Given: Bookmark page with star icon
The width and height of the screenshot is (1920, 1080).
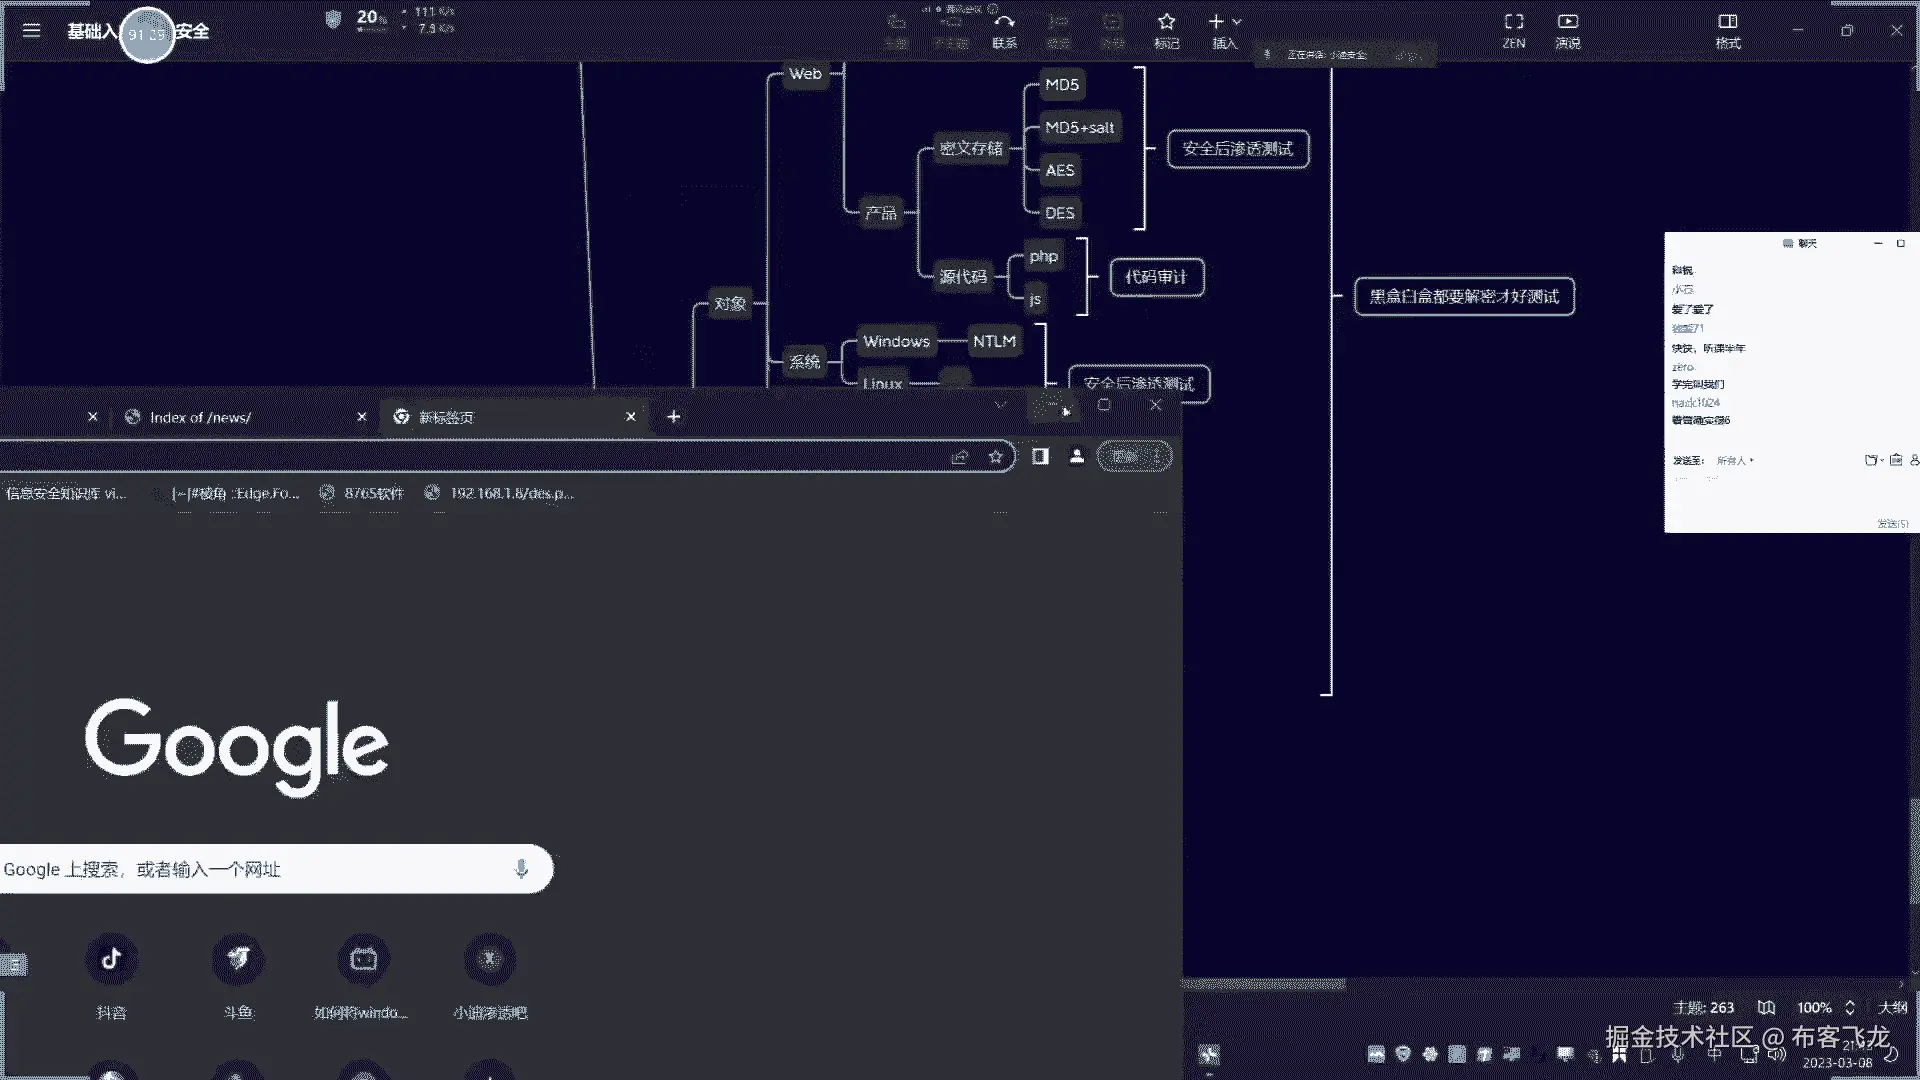Looking at the screenshot, I should tap(995, 457).
